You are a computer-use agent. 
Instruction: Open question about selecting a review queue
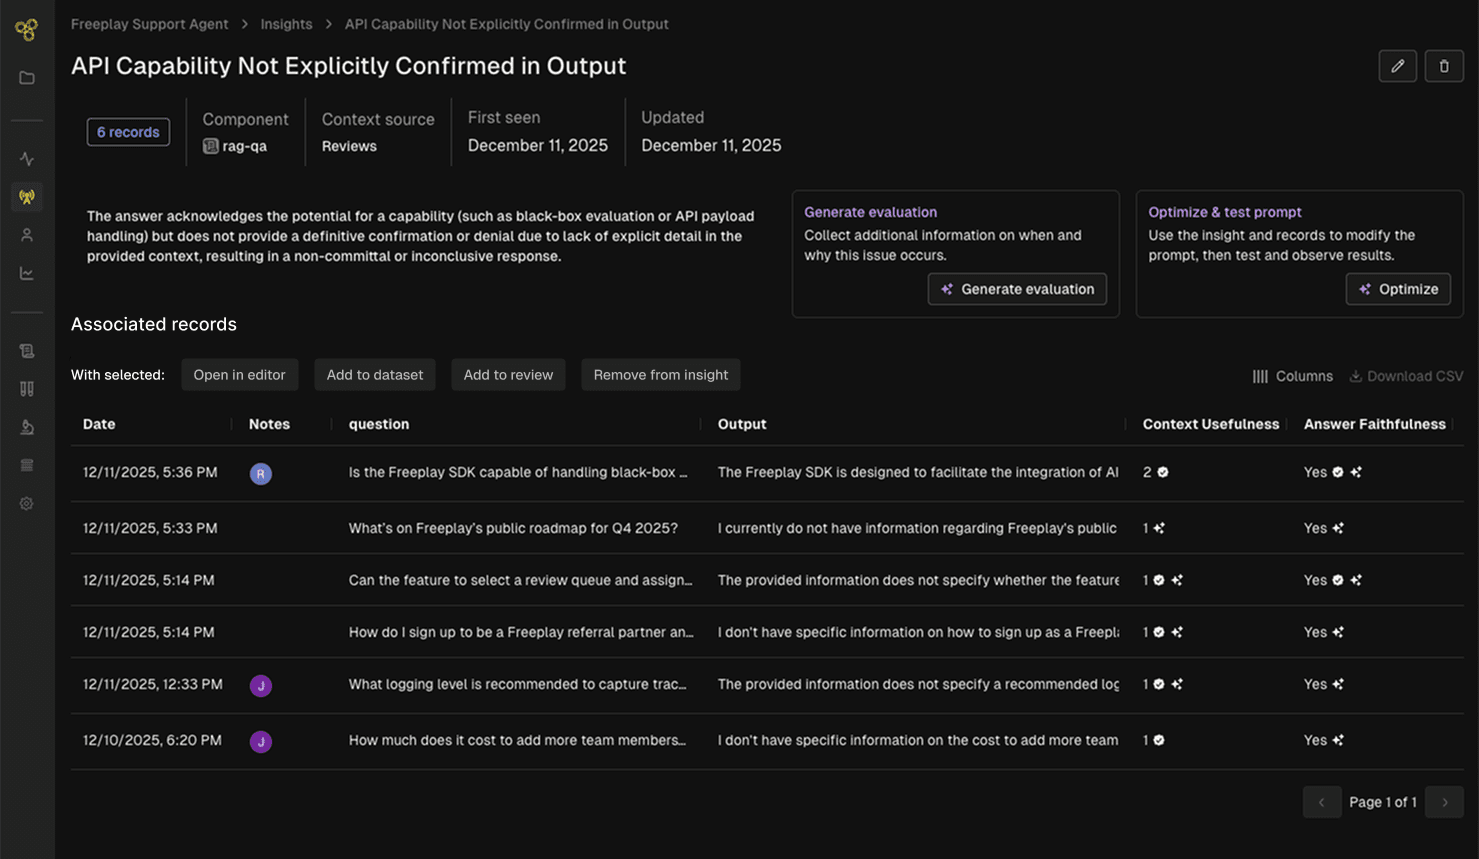pos(520,580)
